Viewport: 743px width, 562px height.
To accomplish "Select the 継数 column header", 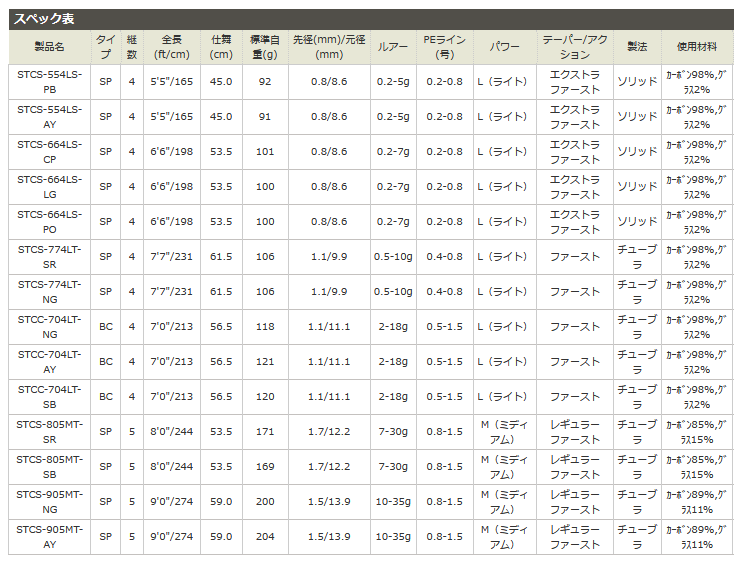I will (132, 47).
